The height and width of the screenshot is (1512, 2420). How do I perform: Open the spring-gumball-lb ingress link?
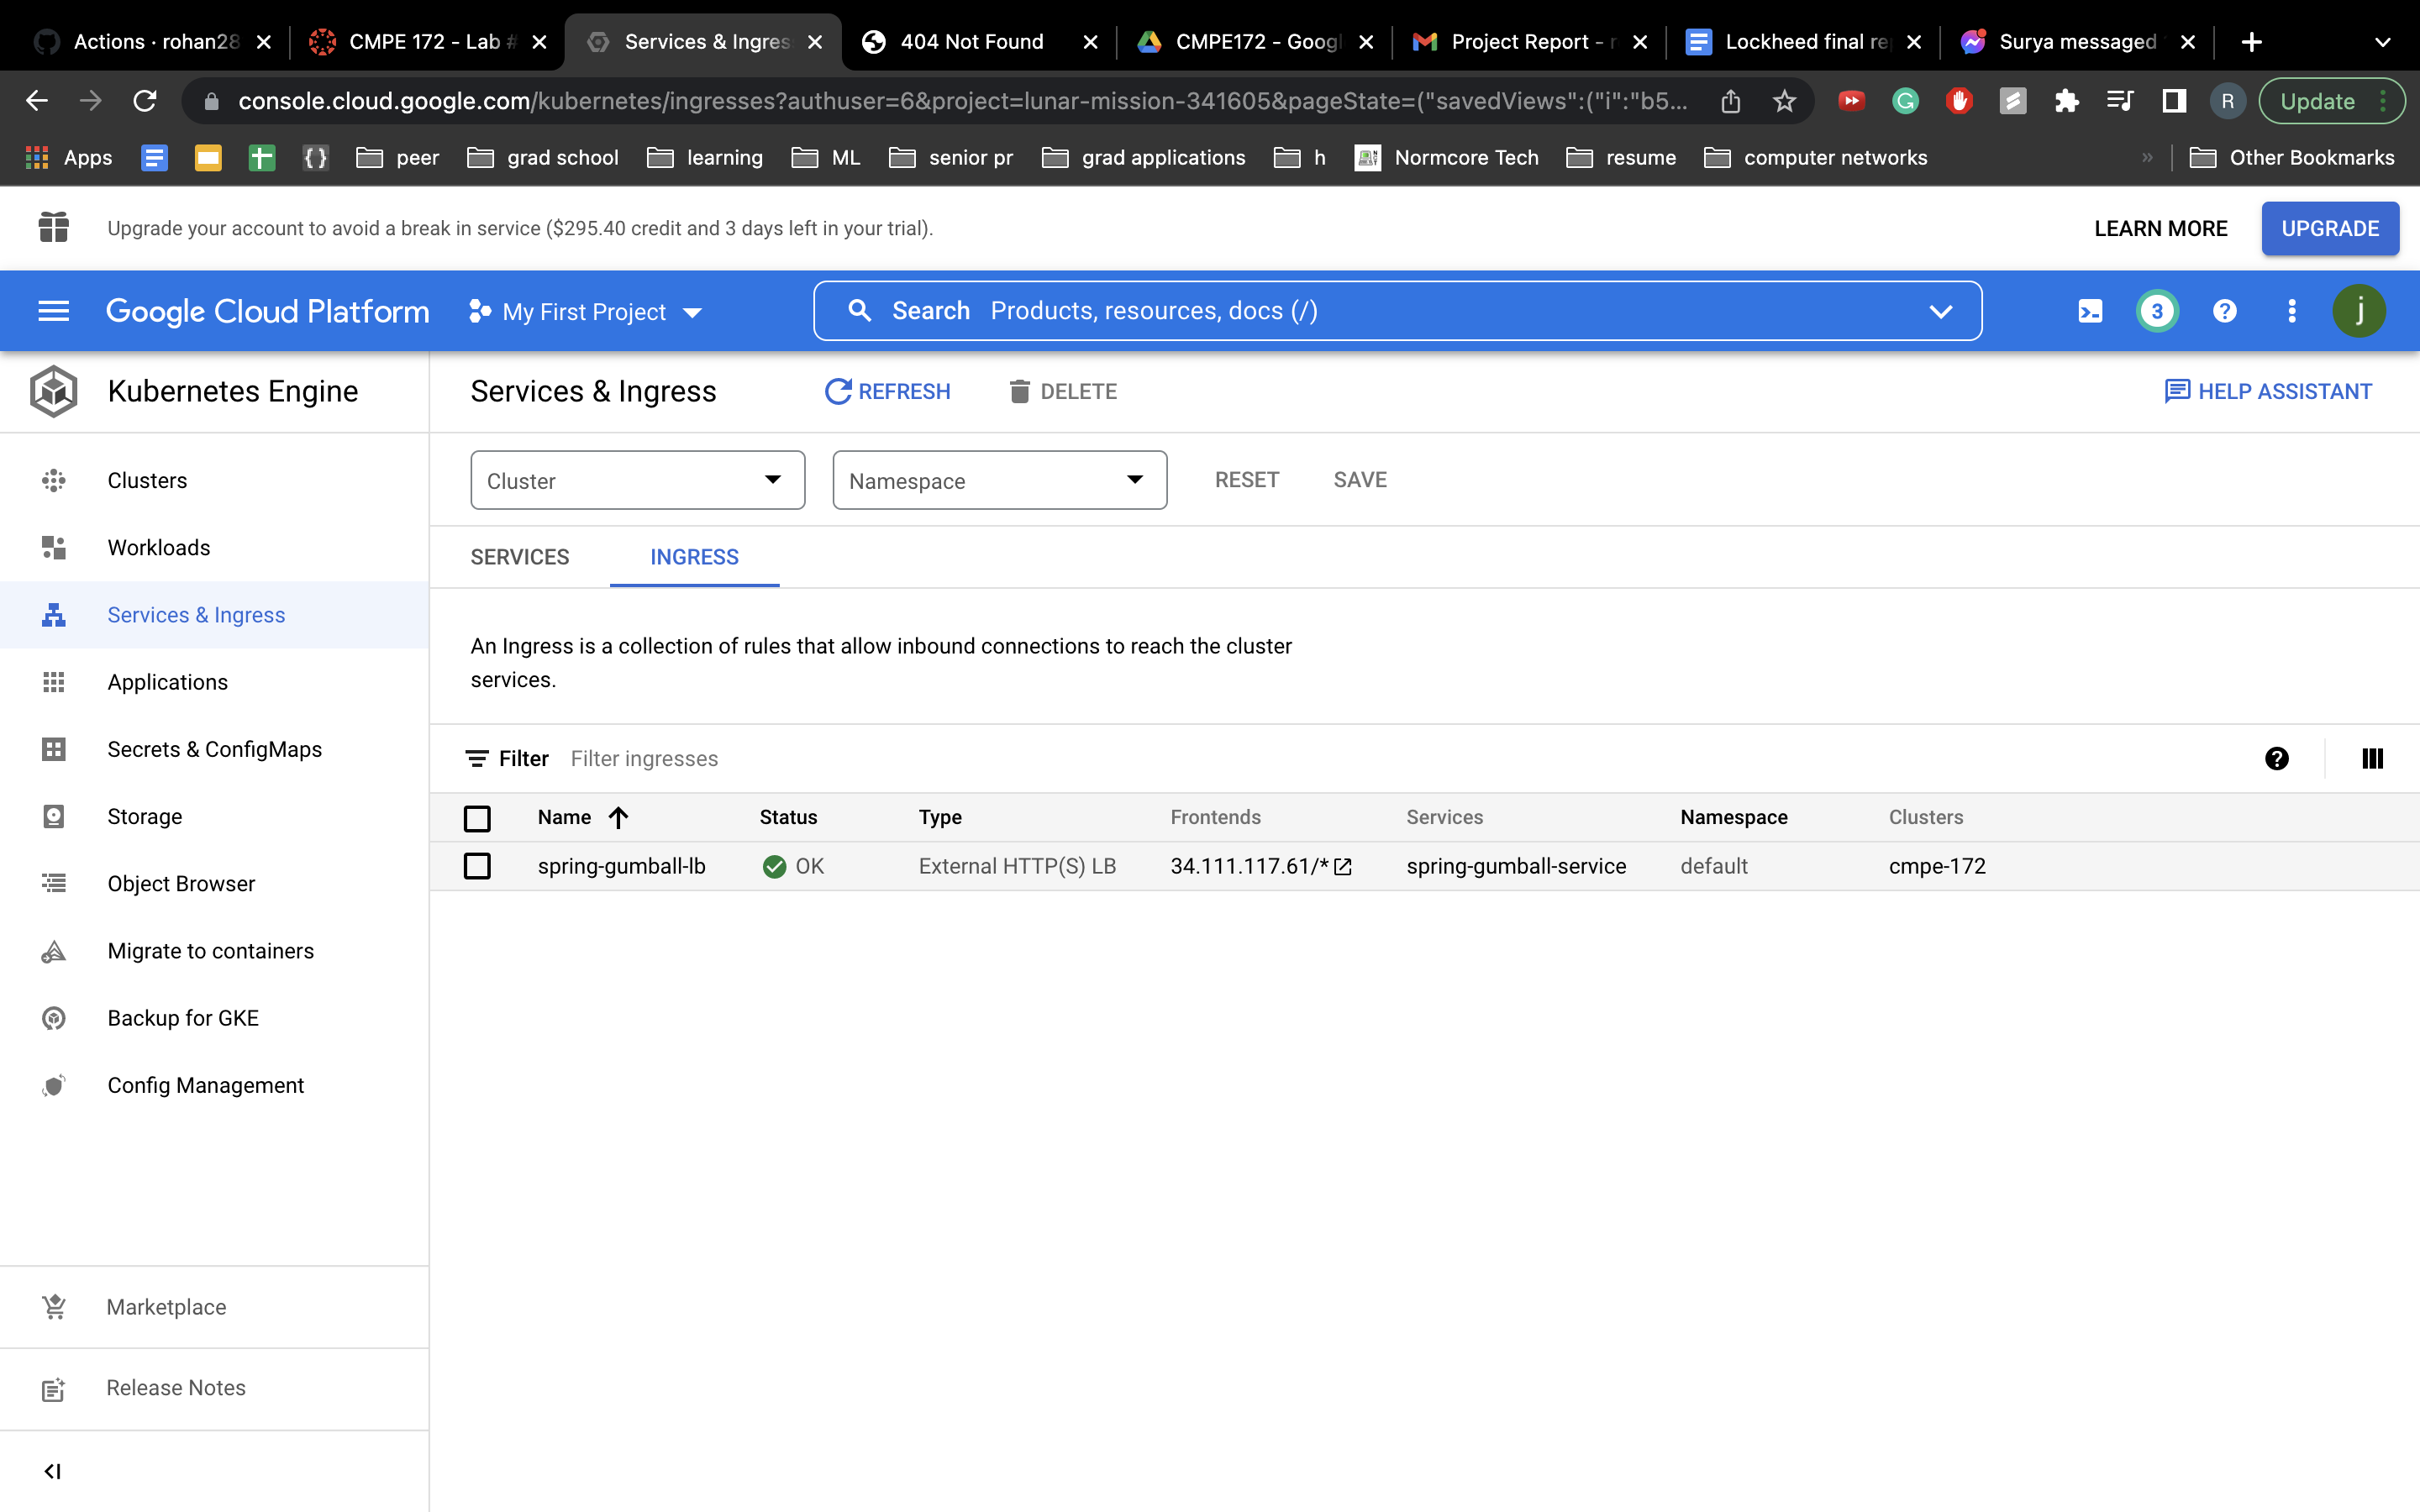(x=621, y=866)
